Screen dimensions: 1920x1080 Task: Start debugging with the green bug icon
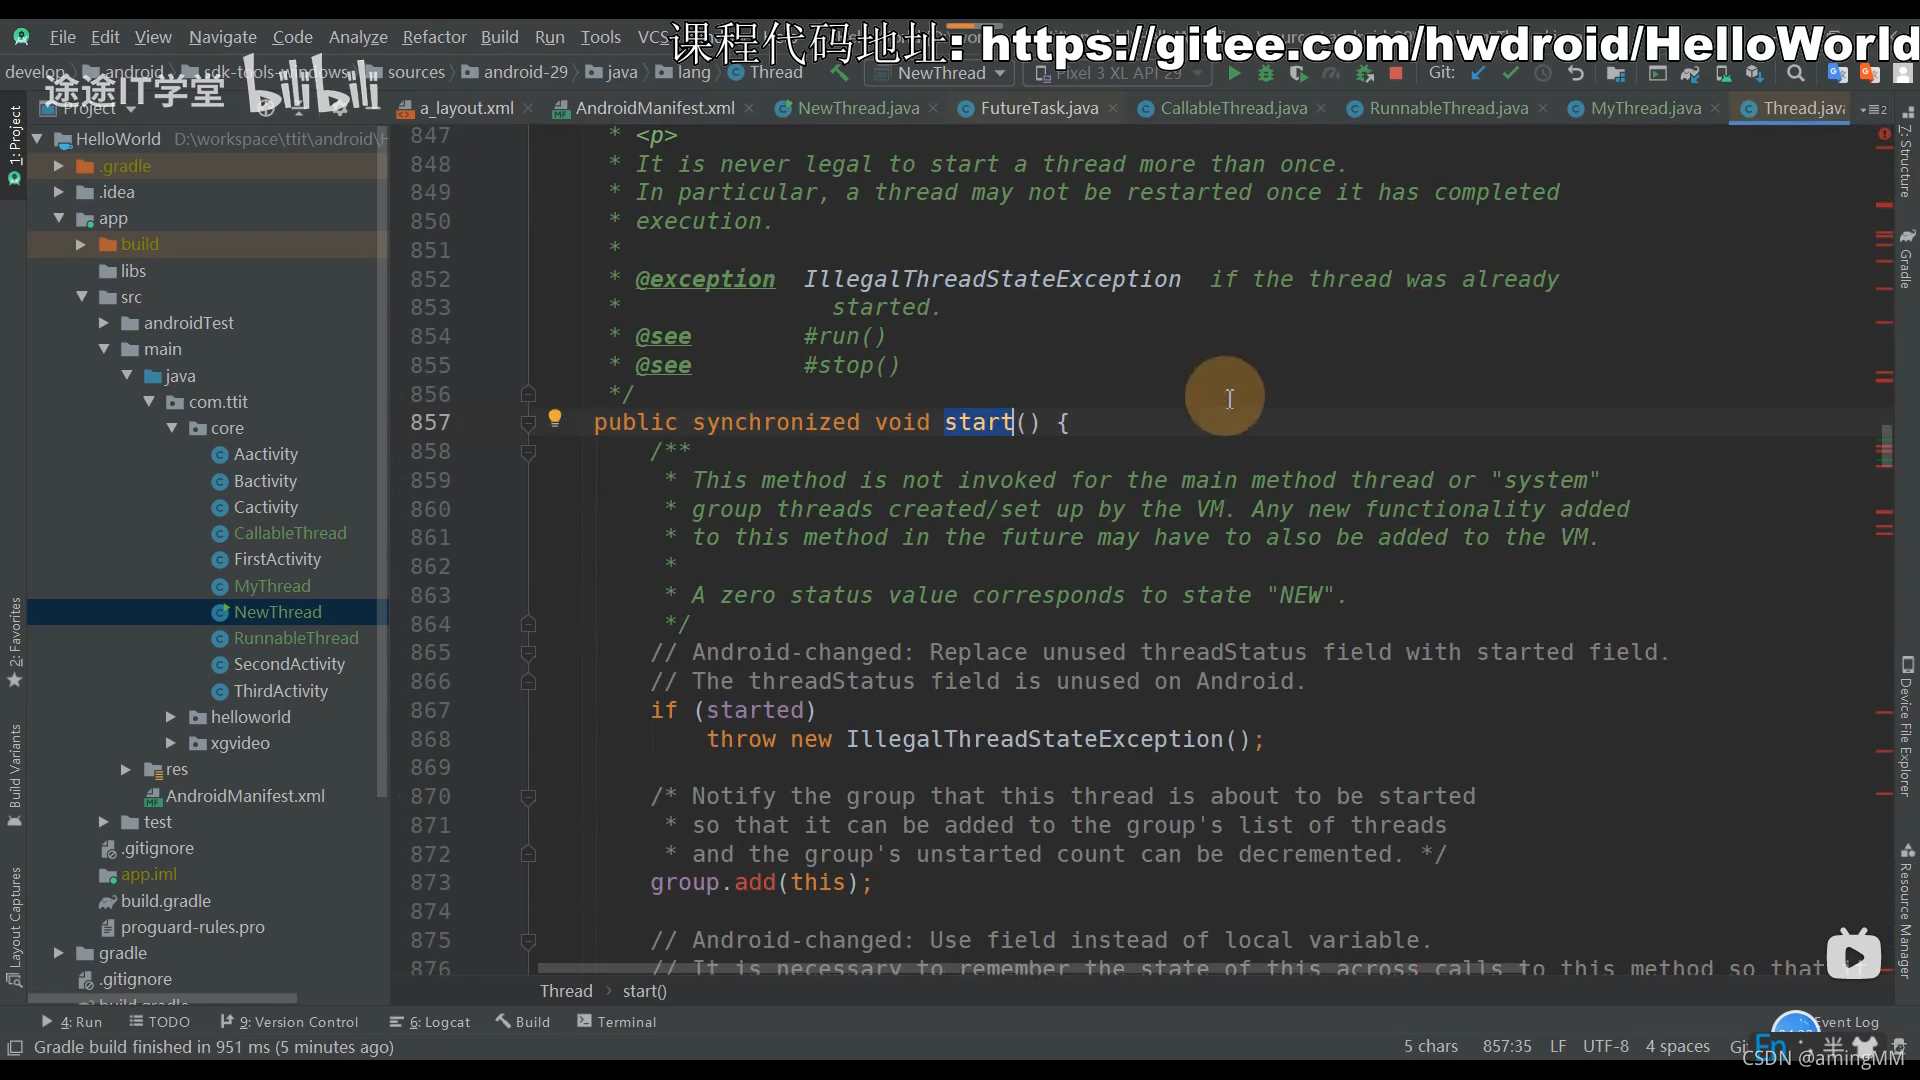coord(1266,73)
